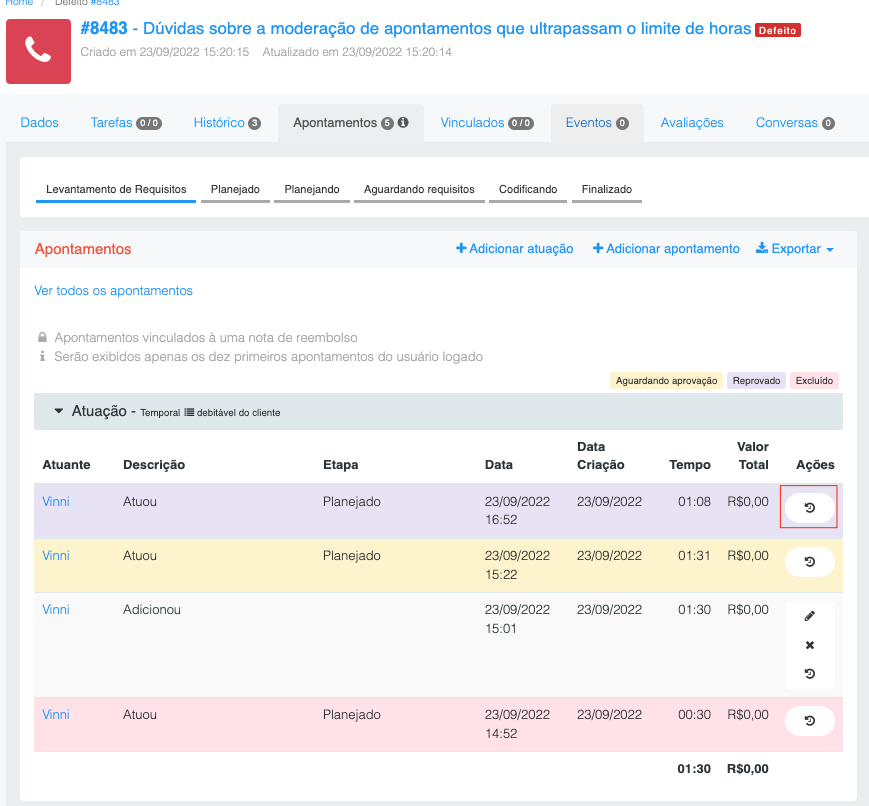Image resolution: width=869 pixels, height=806 pixels.
Task: Open the Avaliações tab
Action: coord(692,123)
